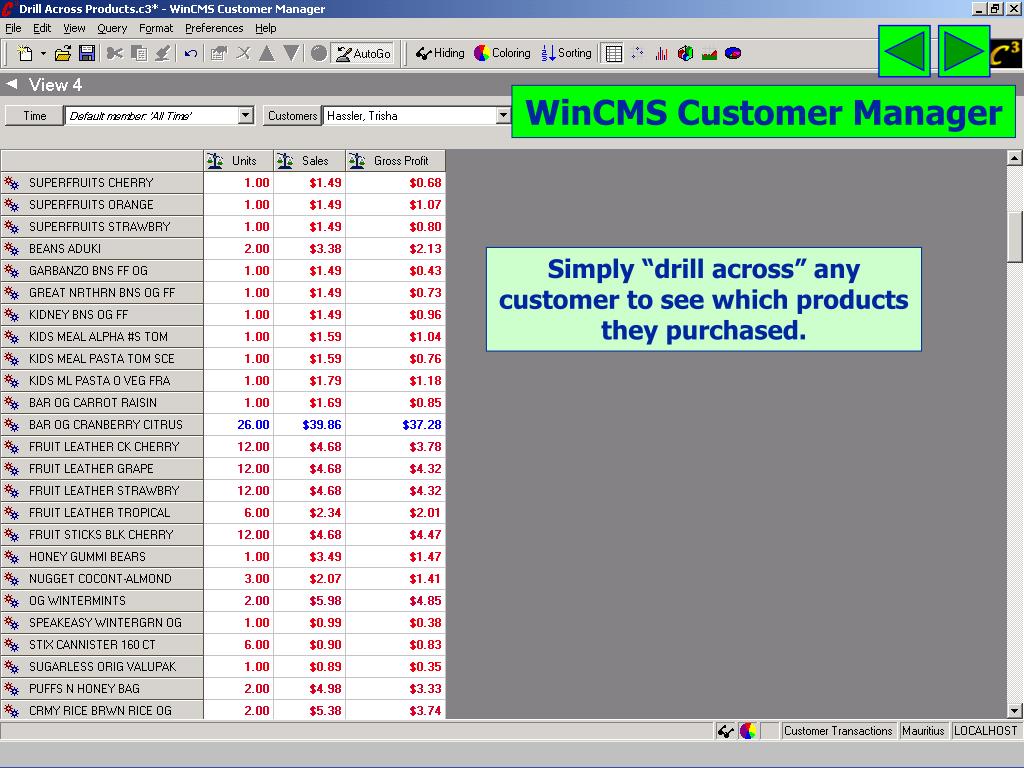
Task: Click the Time dimension button
Action: (34, 116)
